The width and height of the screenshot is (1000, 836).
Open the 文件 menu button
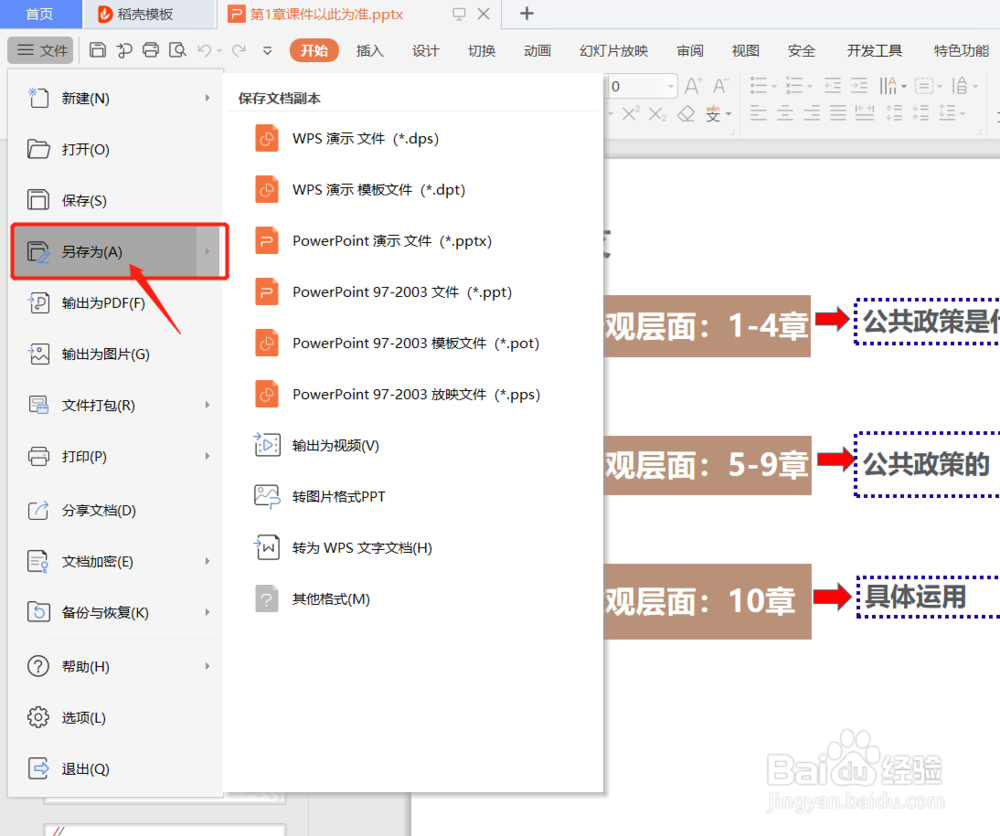coord(41,50)
